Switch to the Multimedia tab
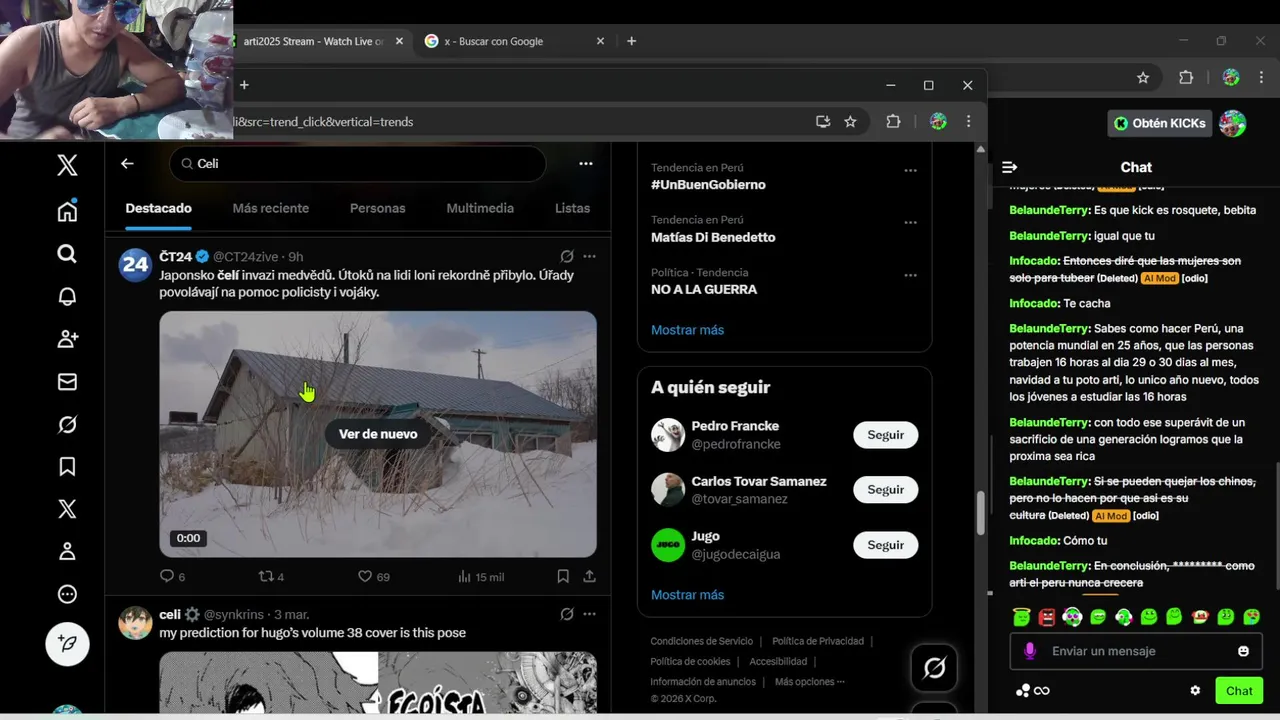1280x720 pixels. tap(480, 208)
